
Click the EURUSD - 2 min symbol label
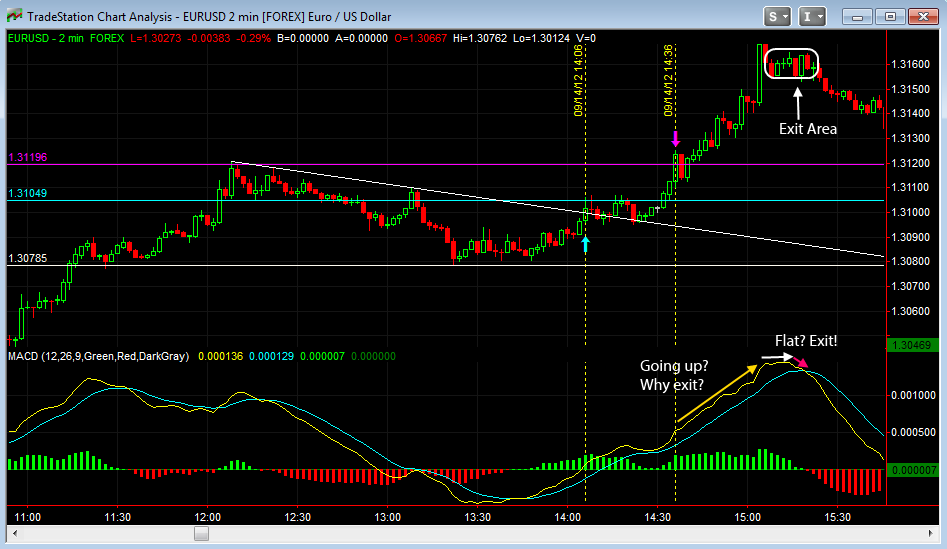pos(46,38)
